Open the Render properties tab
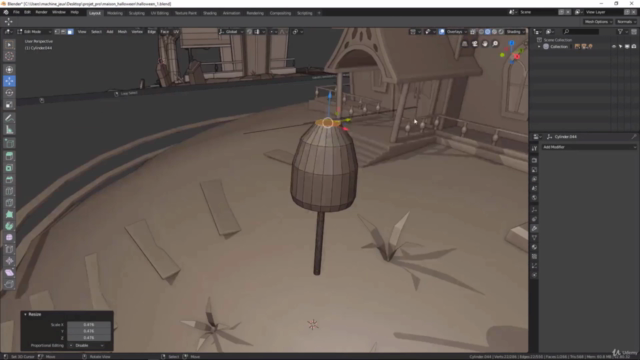This screenshot has width=640, height=360. pos(534,160)
